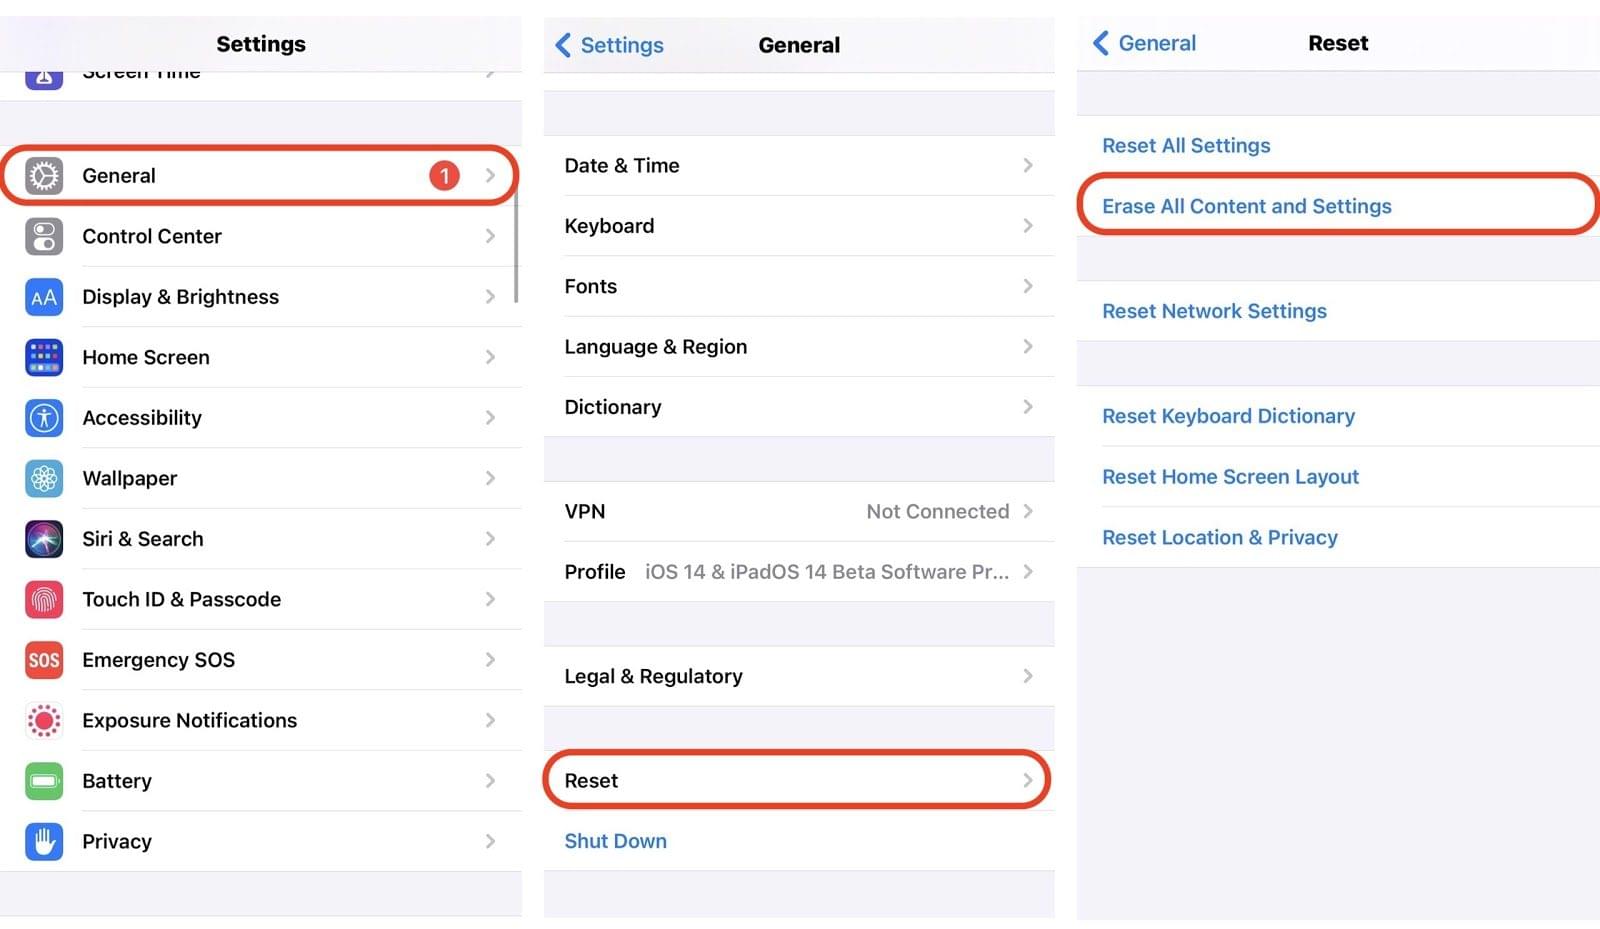Image resolution: width=1600 pixels, height=929 pixels.
Task: Tap the Shut Down link
Action: click(x=615, y=841)
